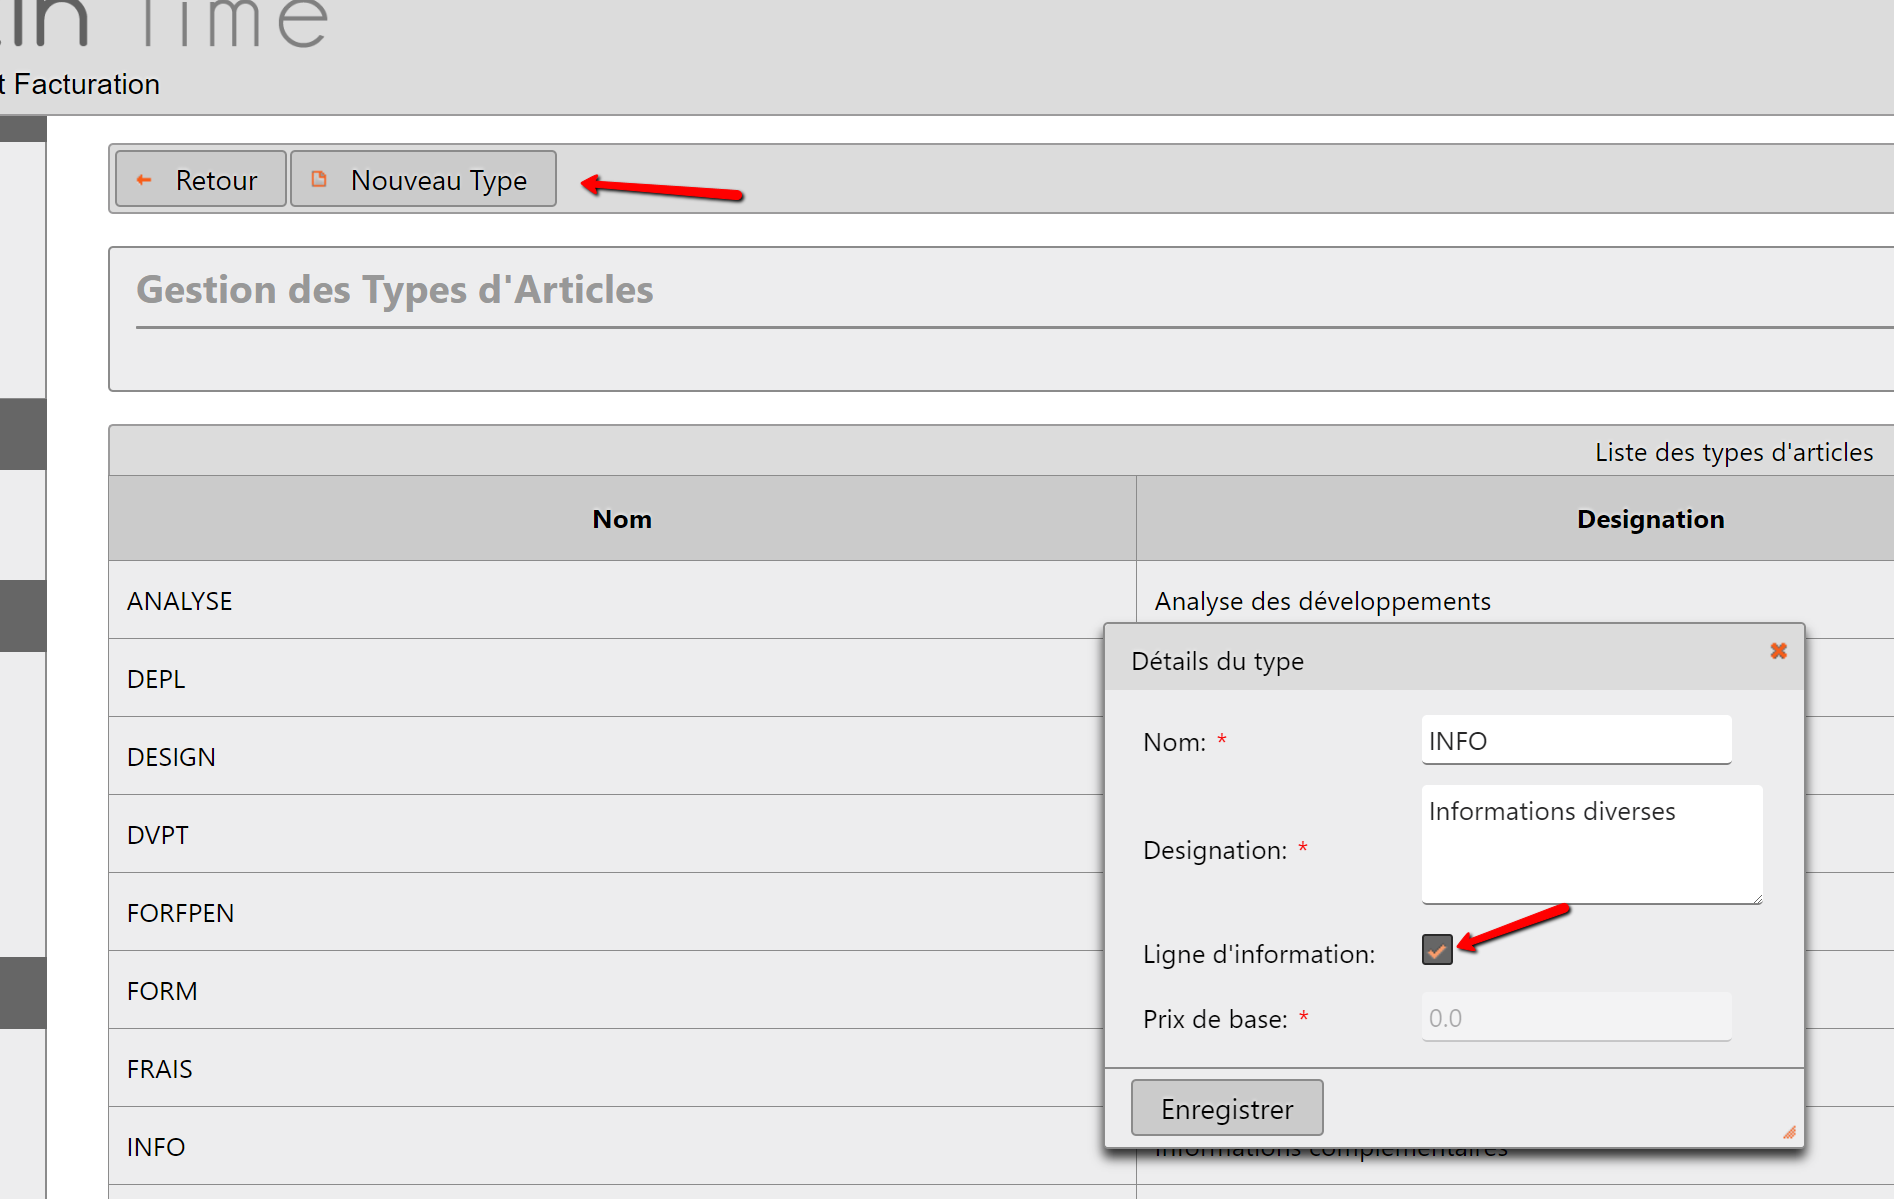Click the Détails du type title bar
This screenshot has height=1199, width=1894.
tap(1400, 661)
